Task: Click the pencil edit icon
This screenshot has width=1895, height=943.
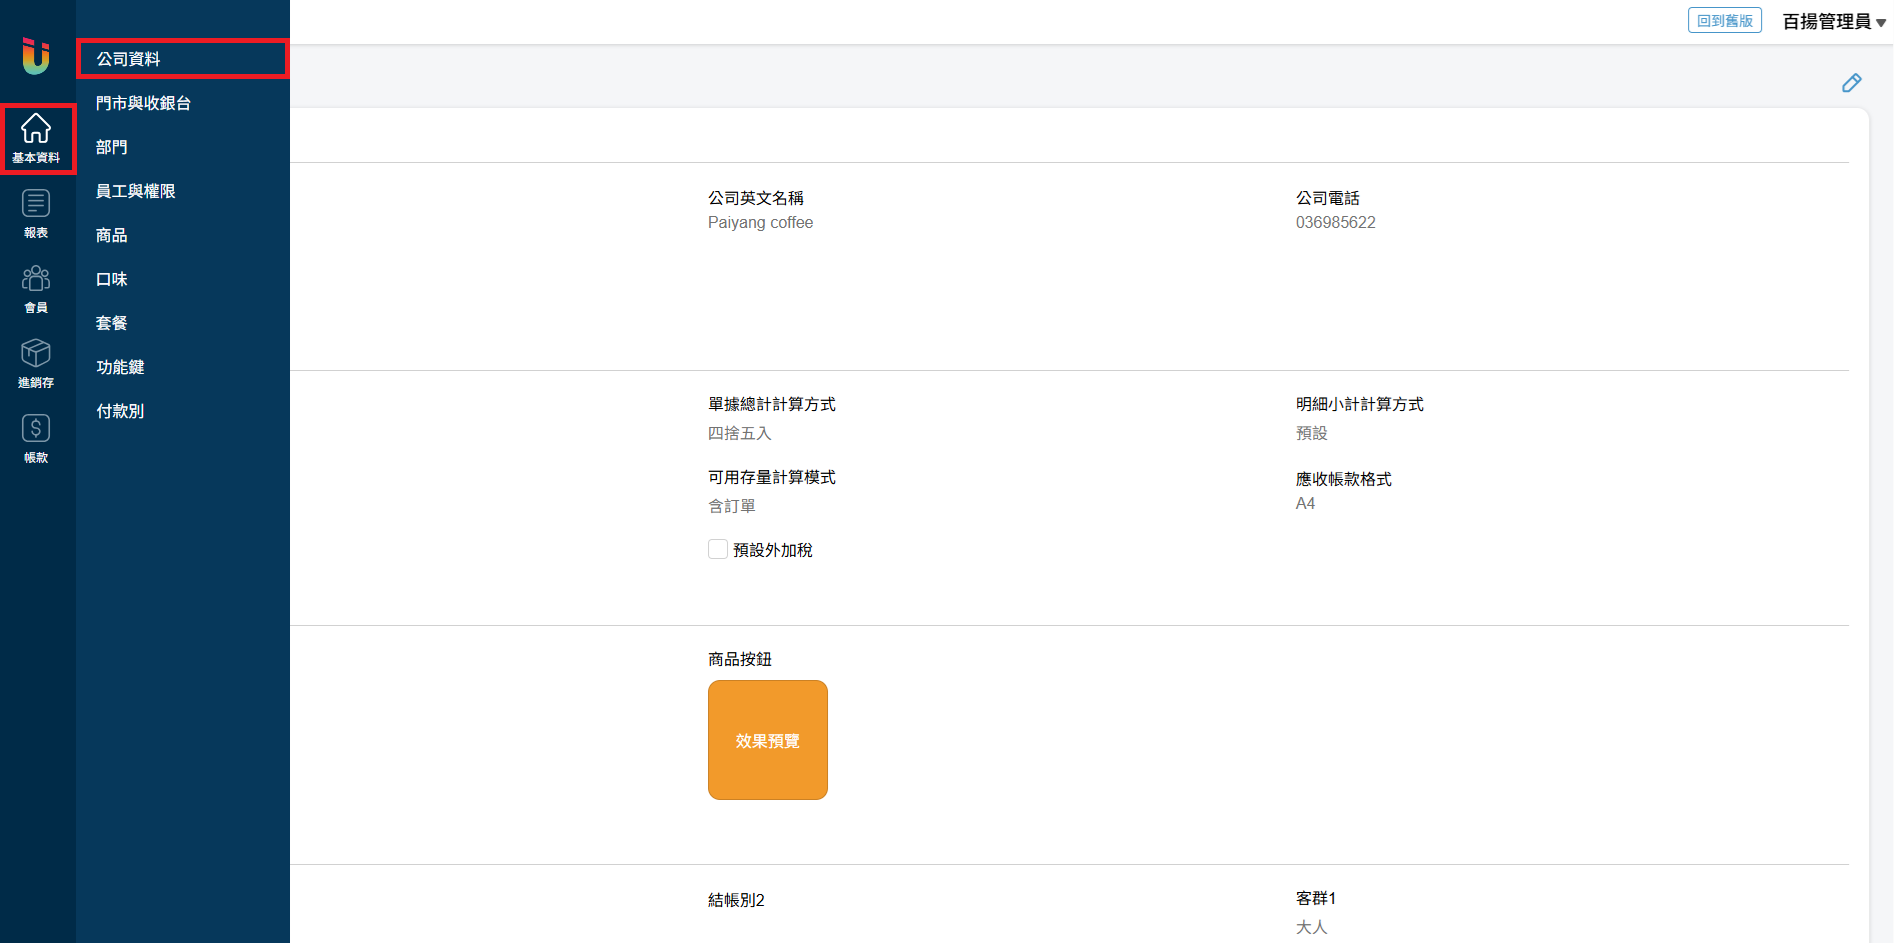Action: [x=1851, y=83]
